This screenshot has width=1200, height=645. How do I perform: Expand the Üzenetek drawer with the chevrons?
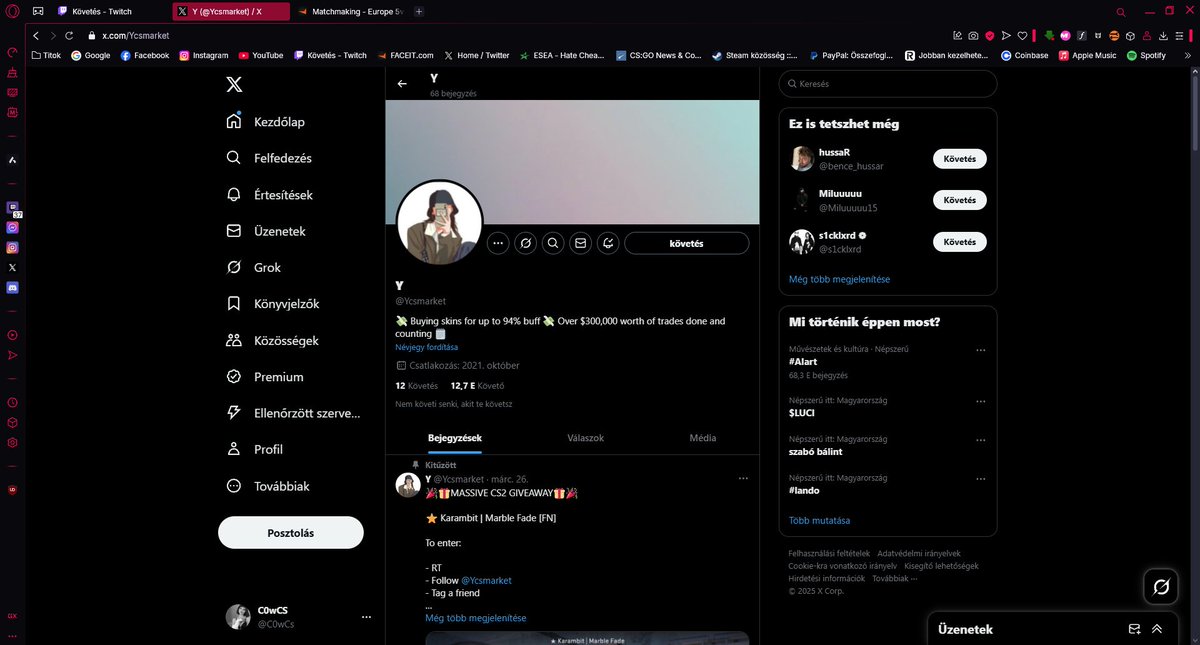[1157, 629]
